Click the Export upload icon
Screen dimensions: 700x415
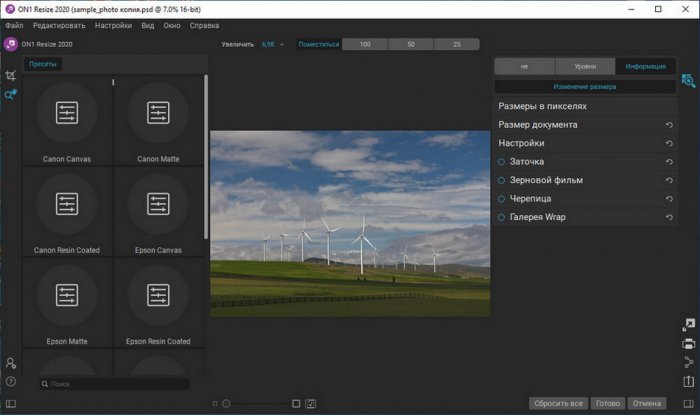click(x=688, y=381)
